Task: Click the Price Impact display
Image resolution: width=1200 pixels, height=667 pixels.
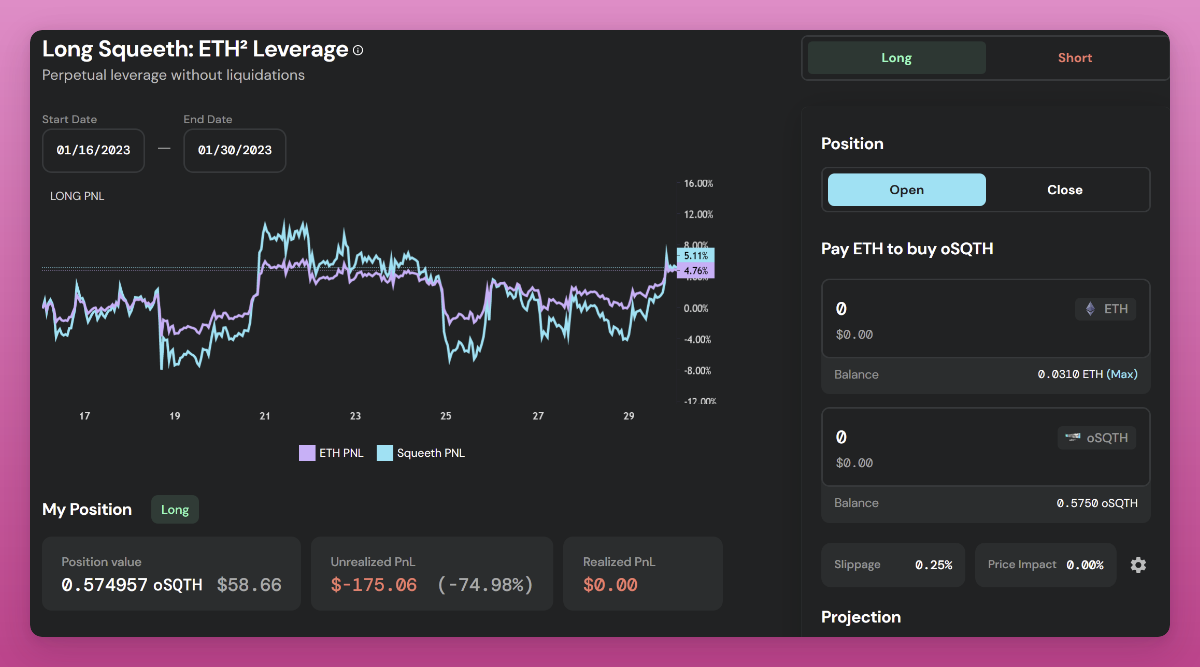Action: (1045, 564)
